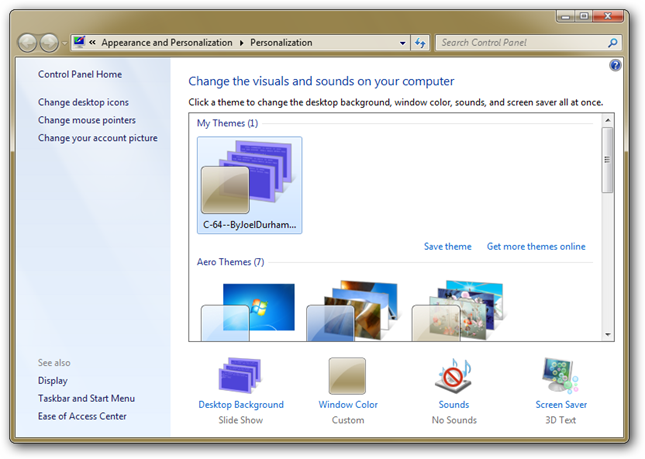Open Ease of Access Center link

[82, 416]
